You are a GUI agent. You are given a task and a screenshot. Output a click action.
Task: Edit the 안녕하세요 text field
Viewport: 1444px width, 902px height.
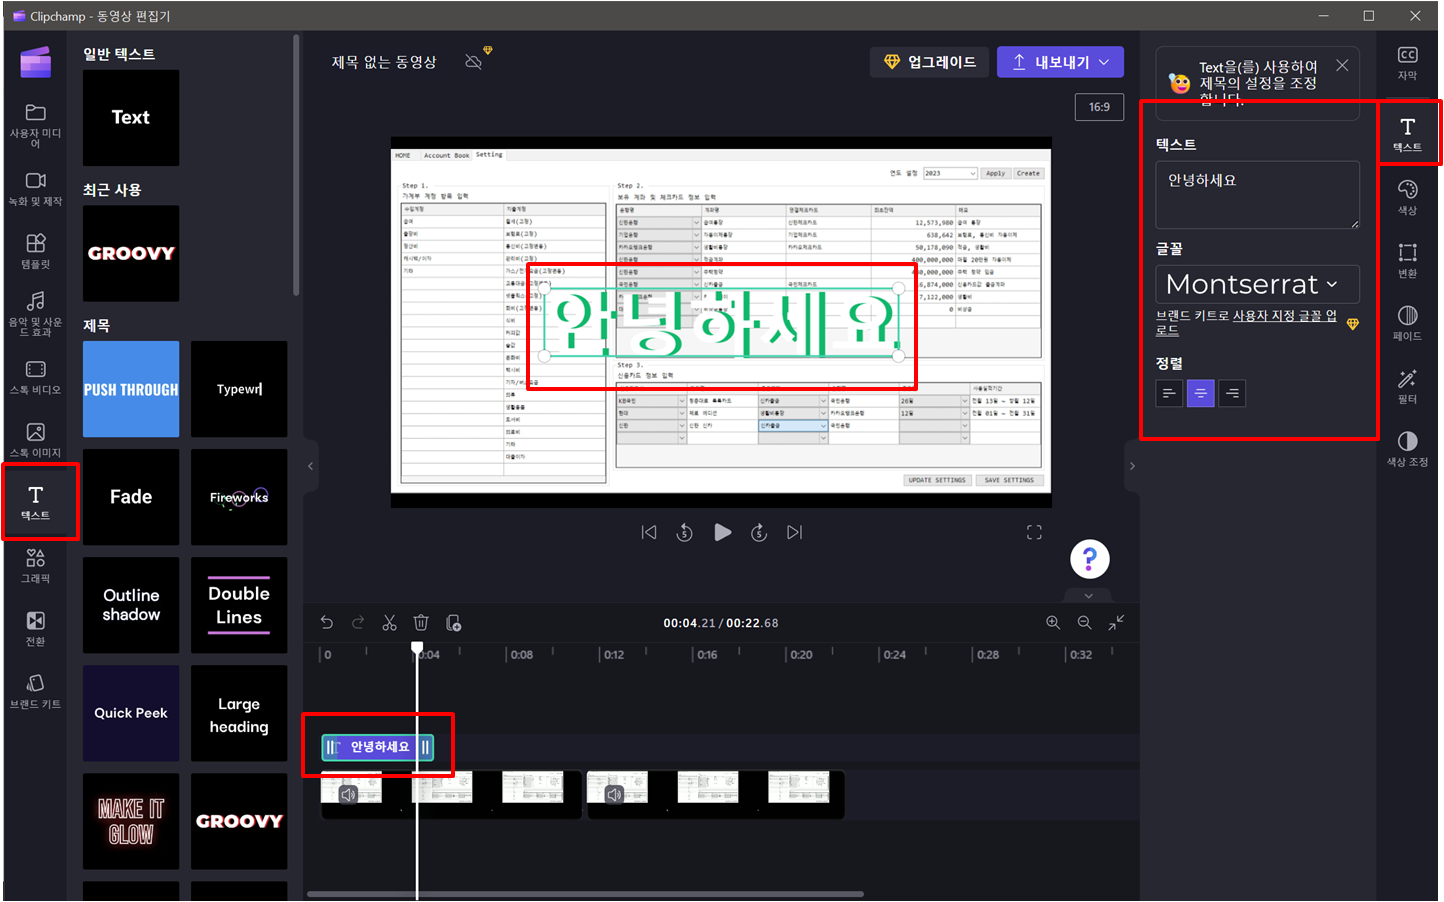click(1257, 195)
